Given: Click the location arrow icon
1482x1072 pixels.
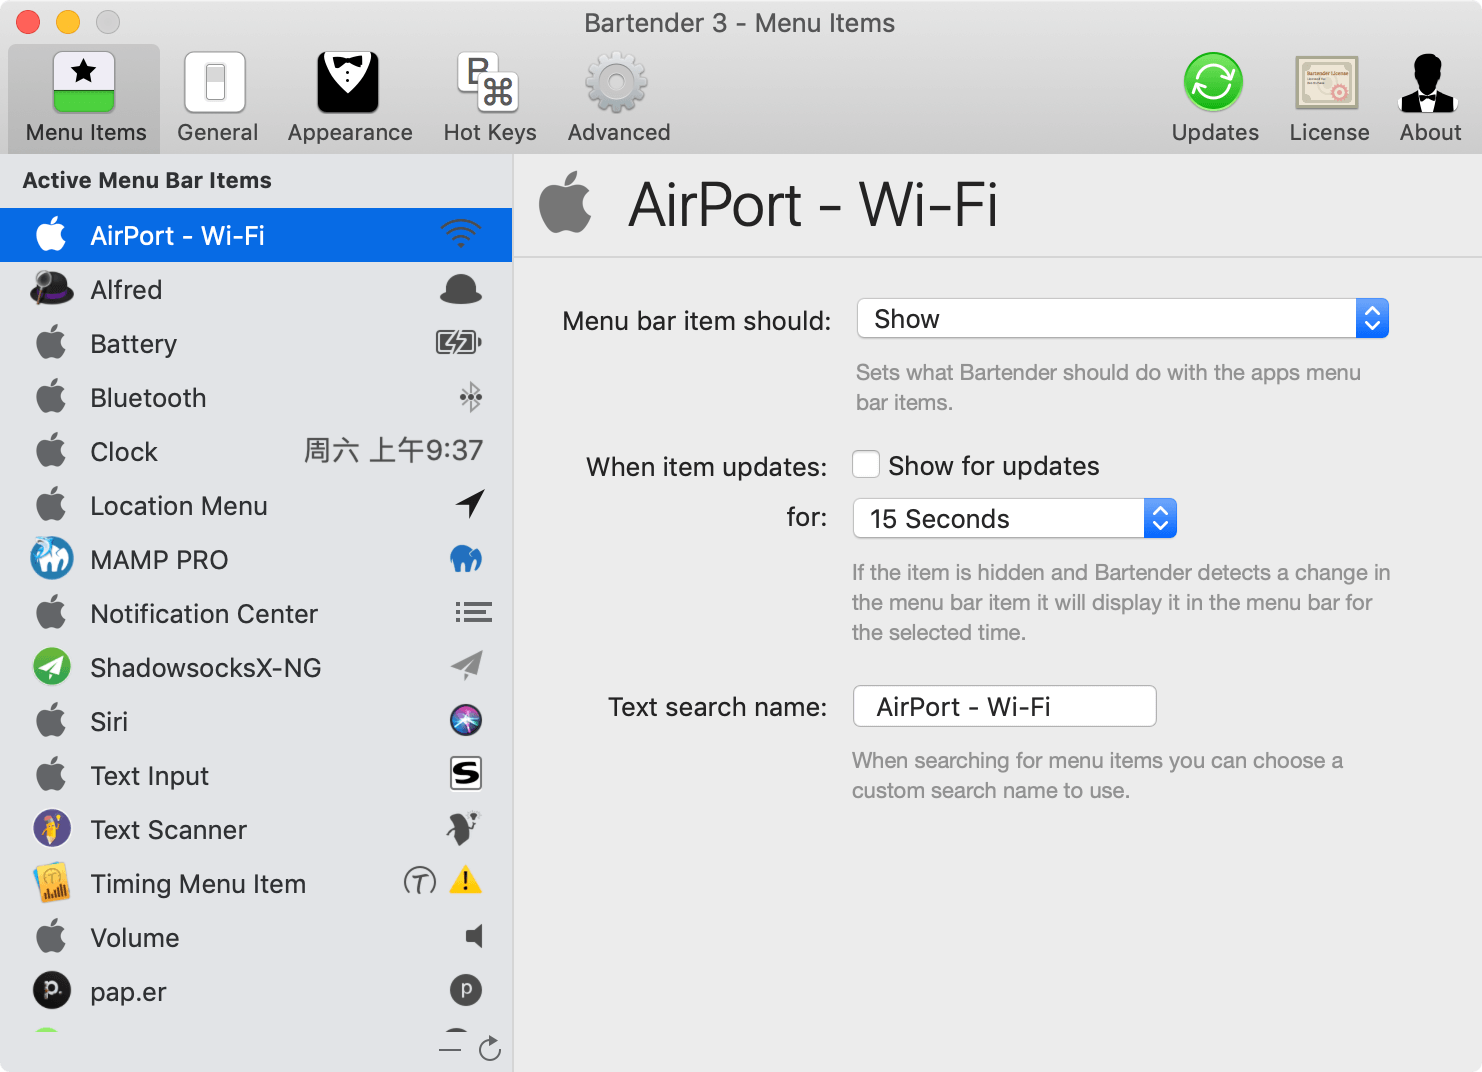Looking at the screenshot, I should [x=470, y=503].
